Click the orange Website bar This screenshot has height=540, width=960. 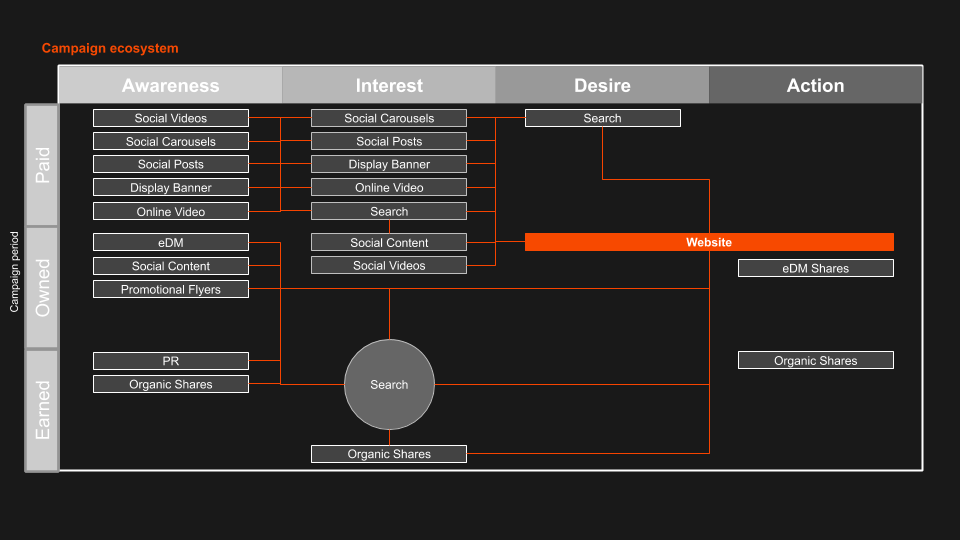click(x=709, y=242)
